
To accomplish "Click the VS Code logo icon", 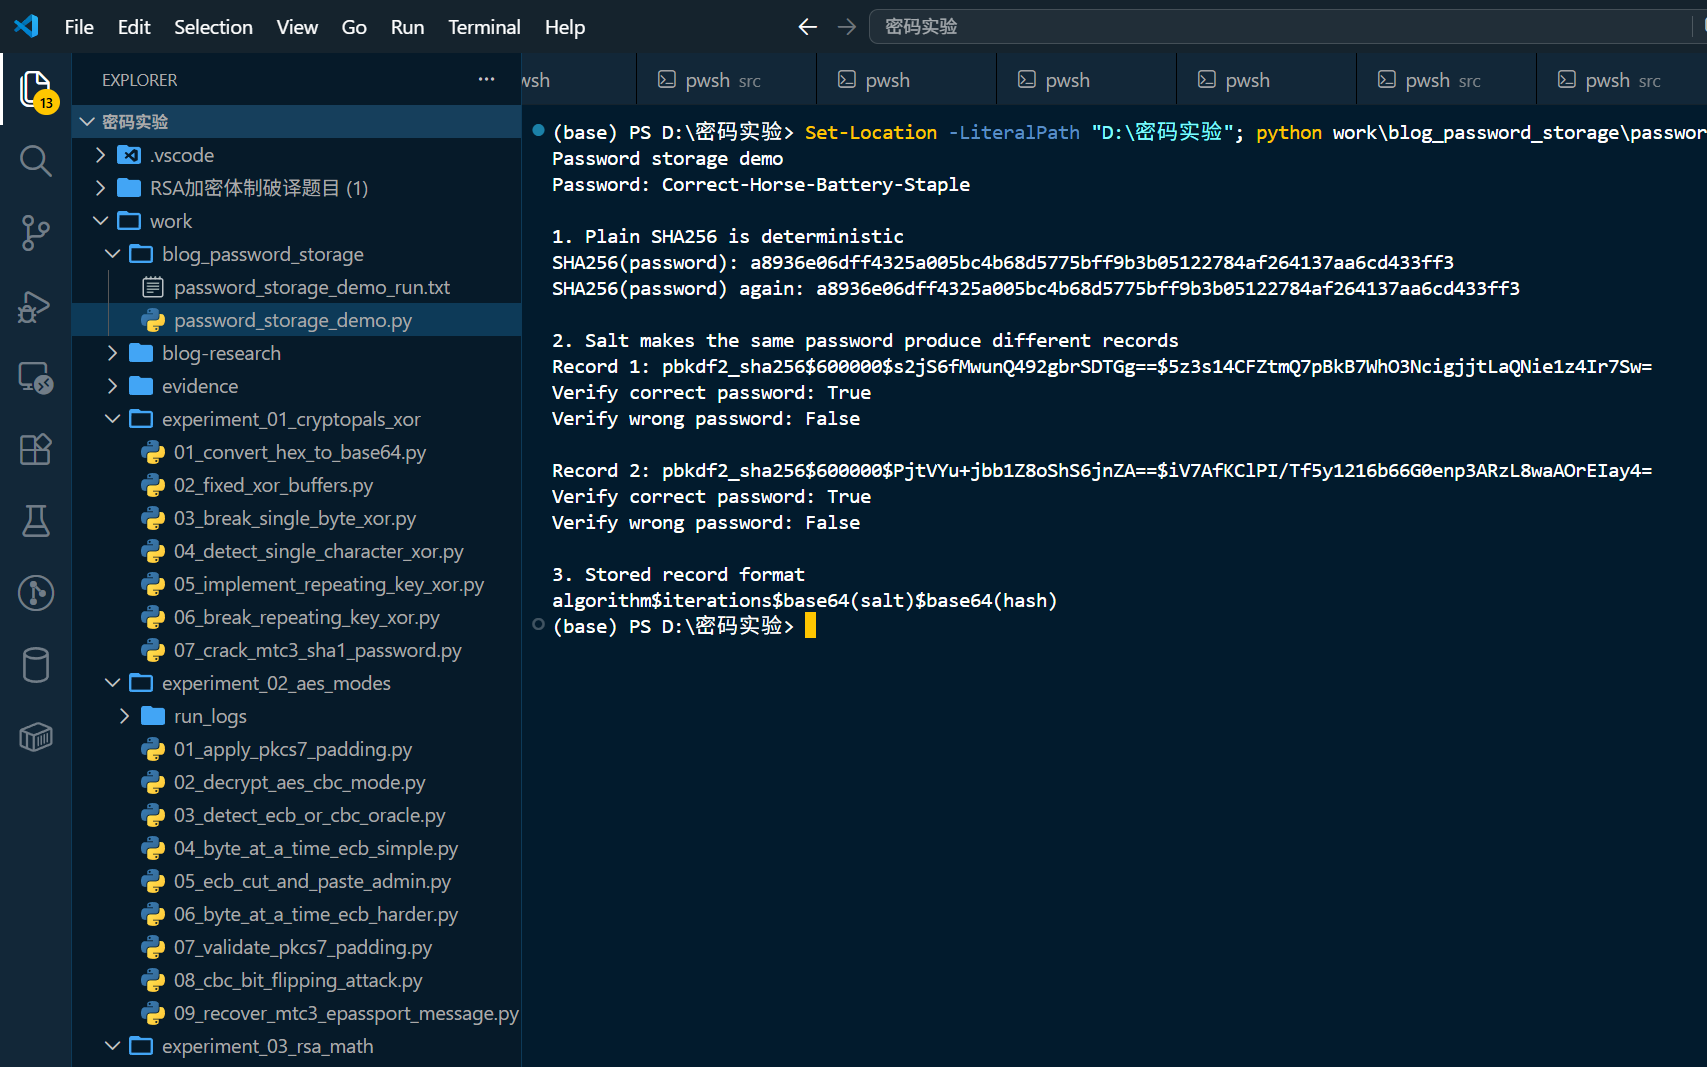I will 27,26.
